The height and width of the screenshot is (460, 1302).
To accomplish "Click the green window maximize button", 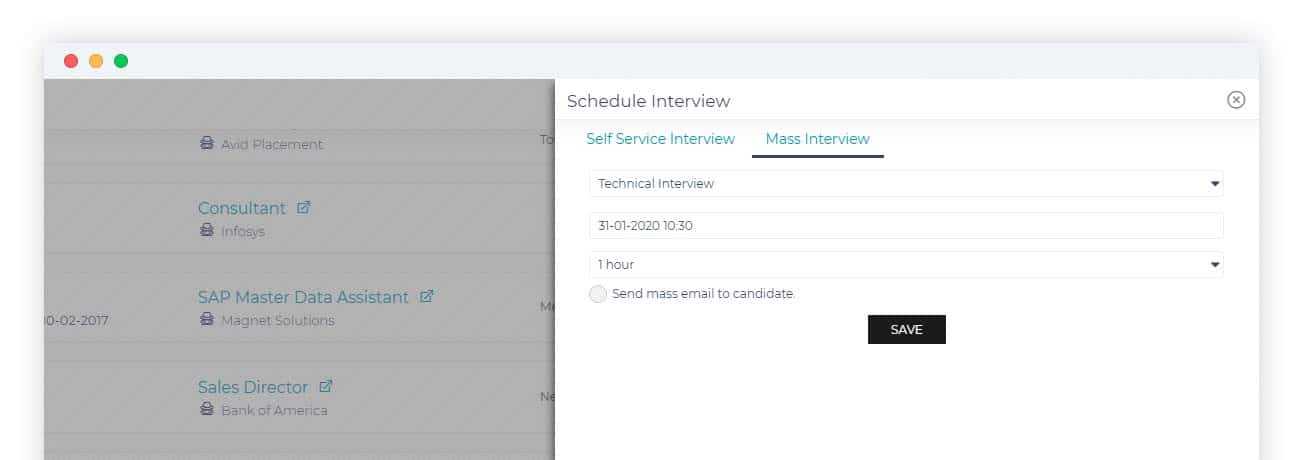I will click(x=121, y=61).
